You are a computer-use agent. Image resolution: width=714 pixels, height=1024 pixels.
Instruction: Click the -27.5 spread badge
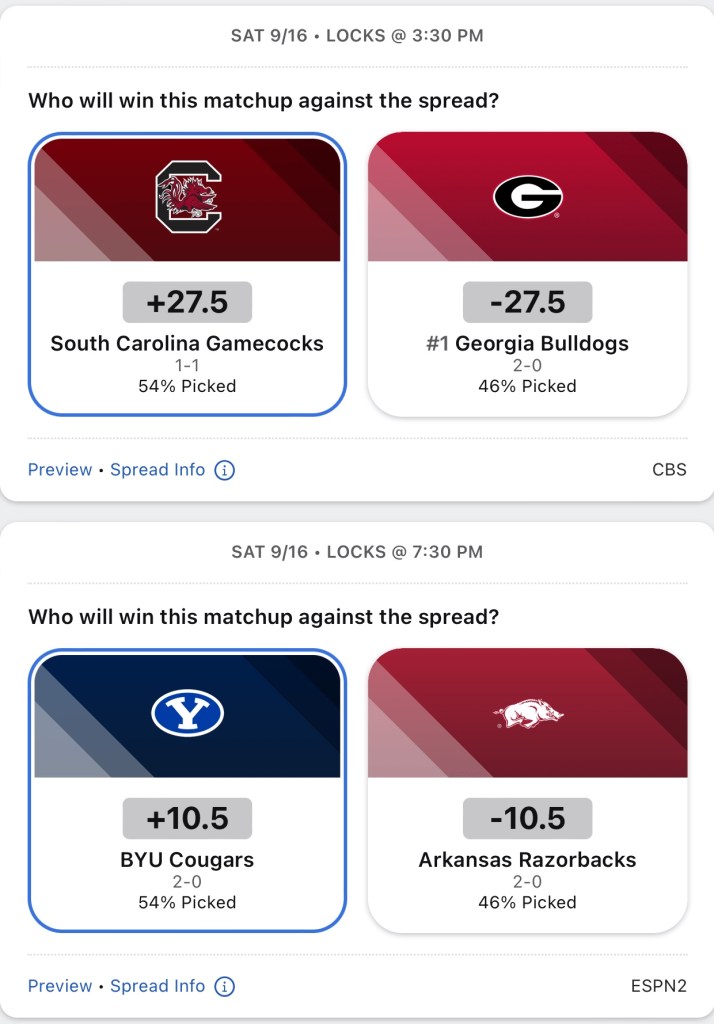point(527,302)
